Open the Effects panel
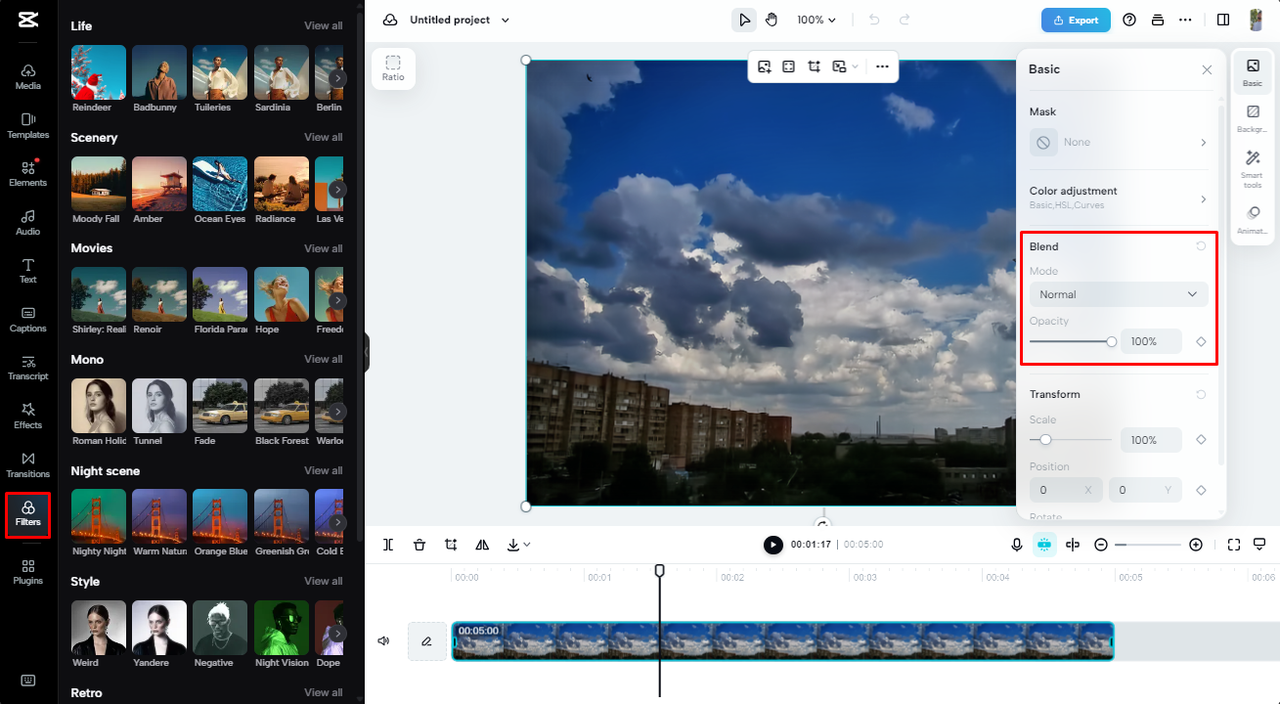Viewport: 1280px width, 704px height. click(28, 417)
